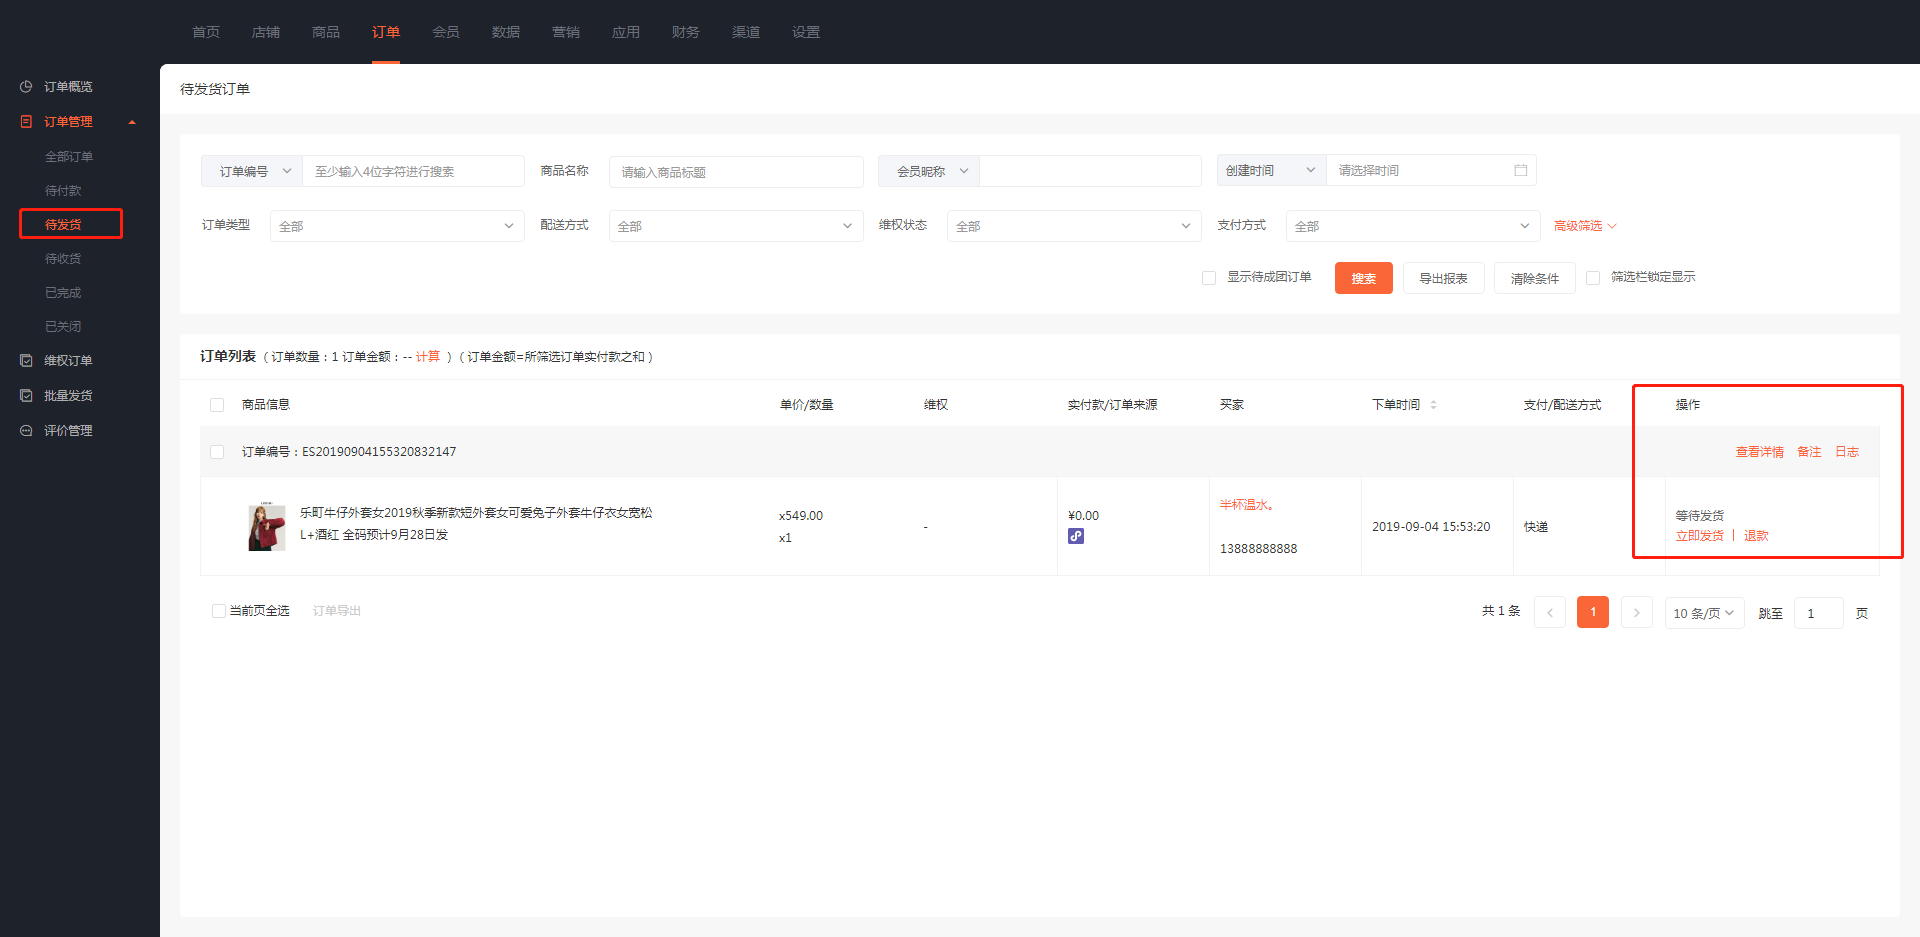The height and width of the screenshot is (937, 1920).
Task: Click the 下单时间 sort arrows icon
Action: point(1433,405)
